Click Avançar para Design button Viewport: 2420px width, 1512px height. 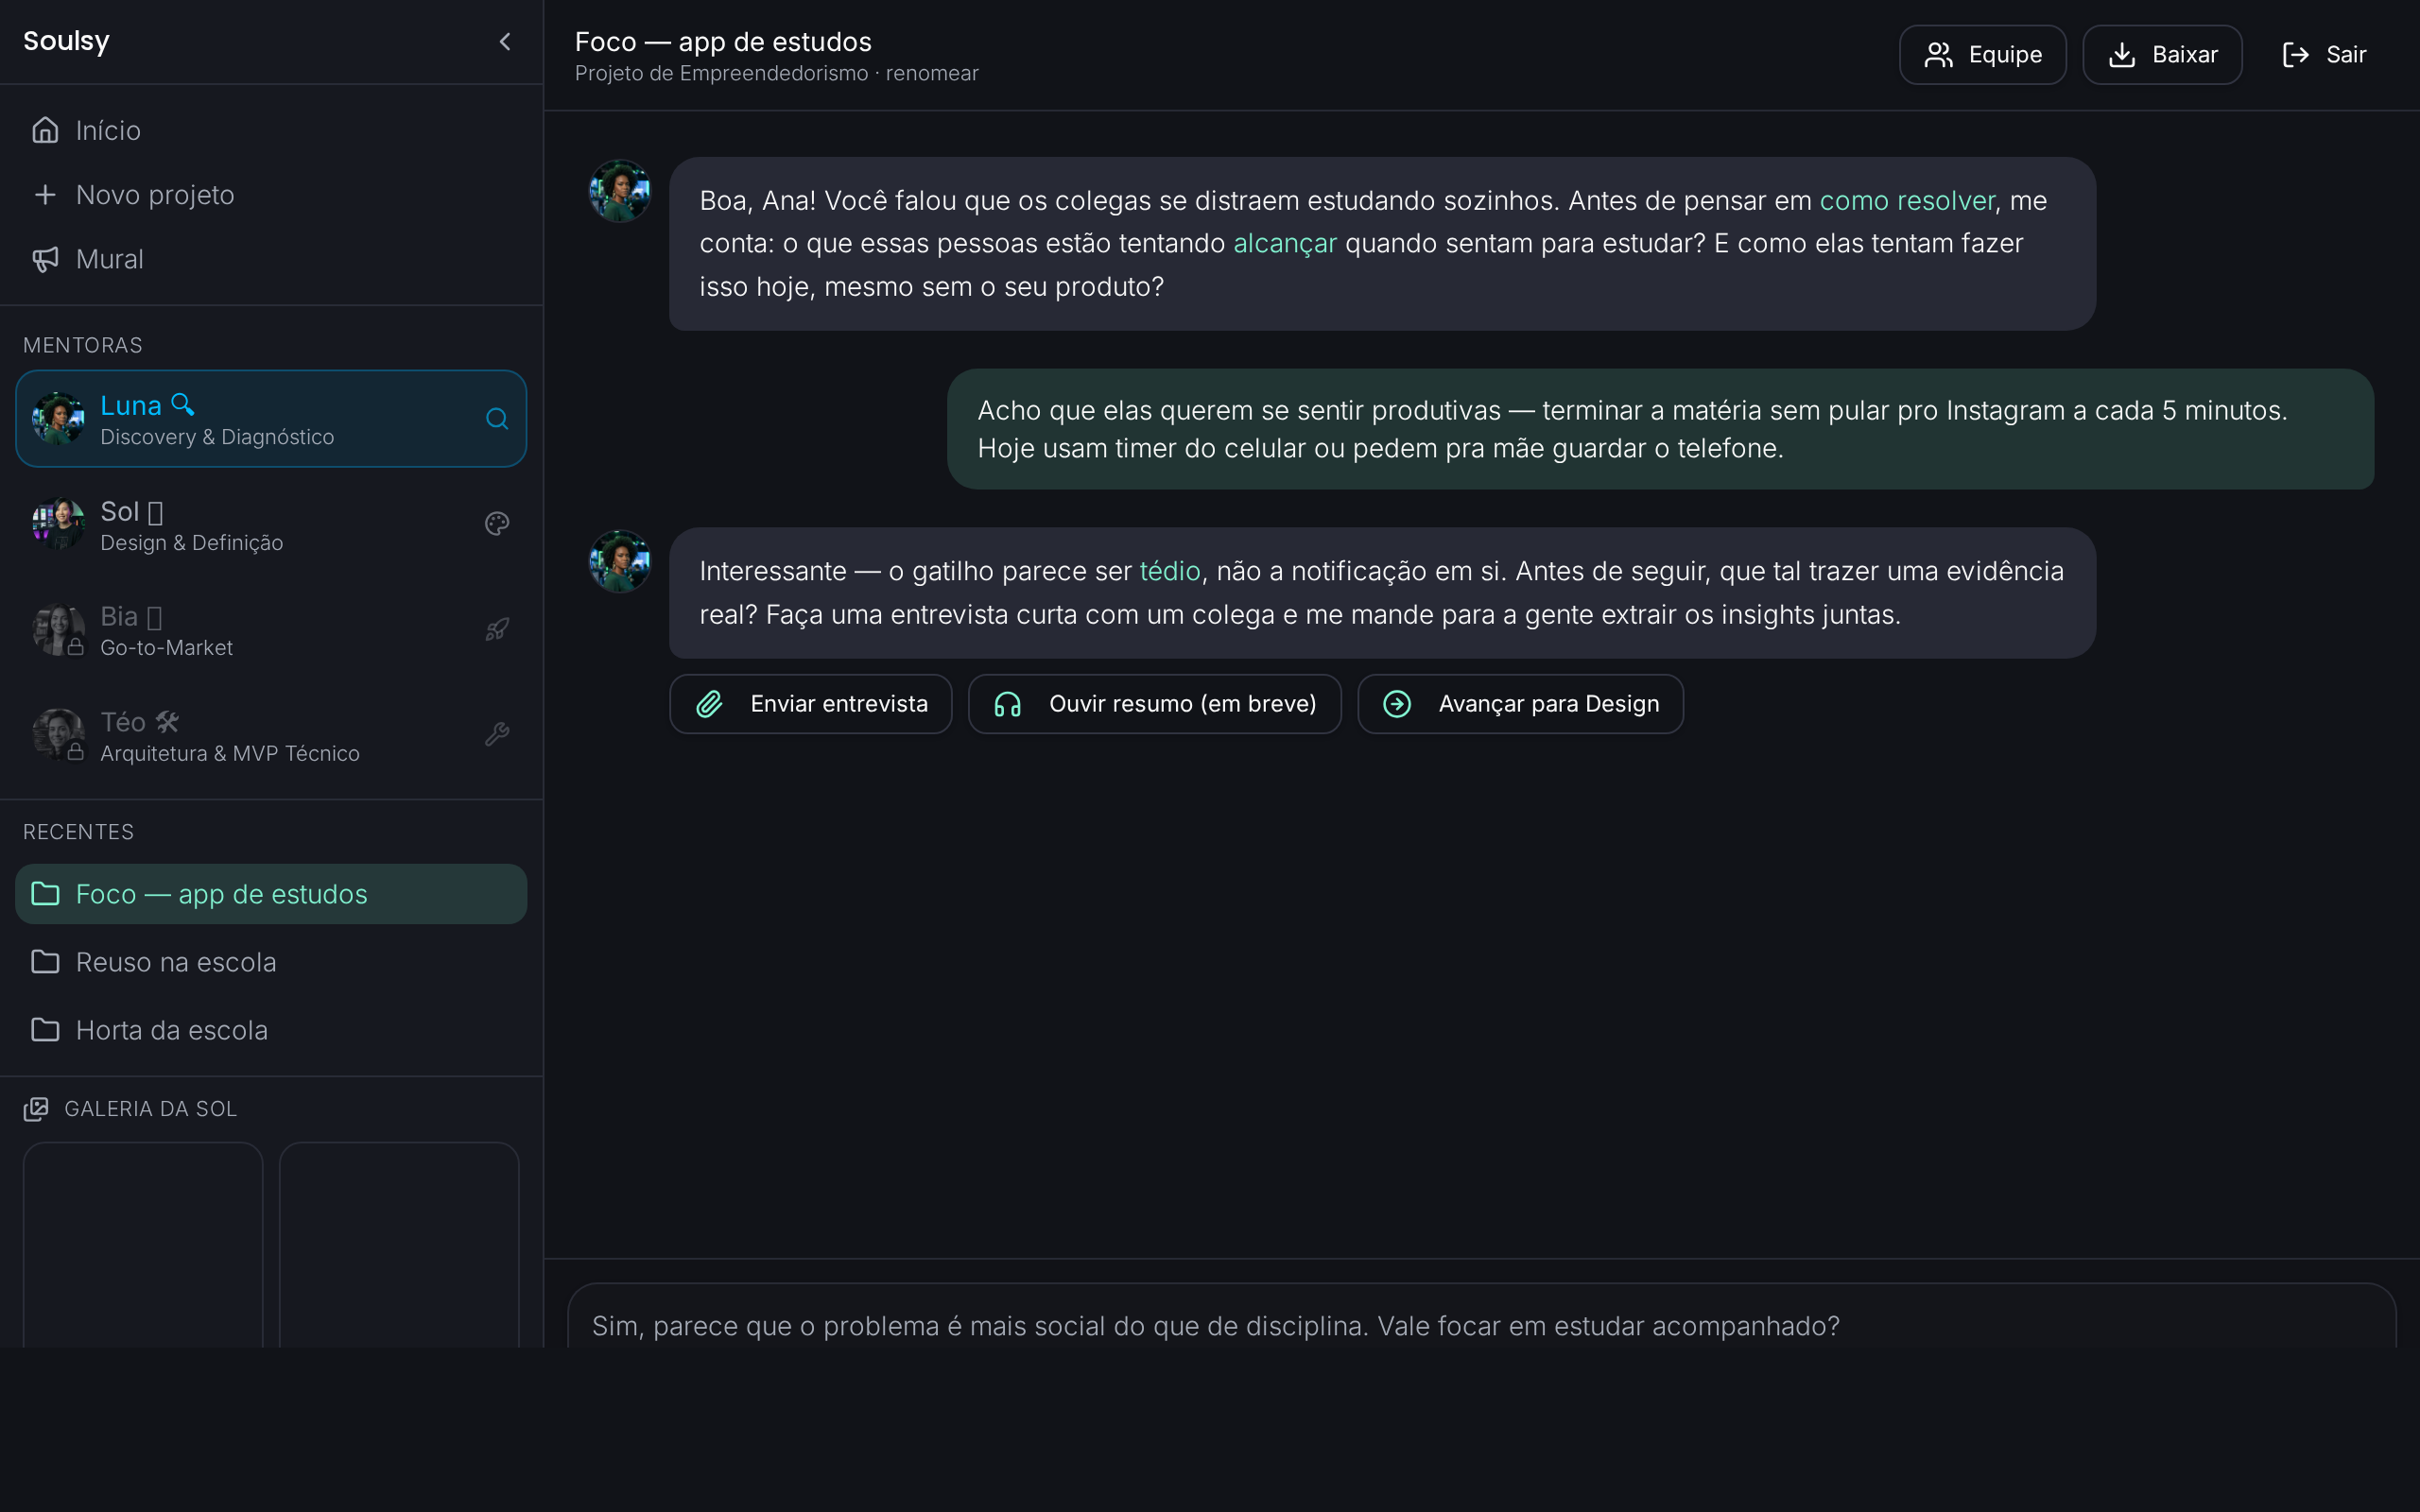[x=1520, y=704]
